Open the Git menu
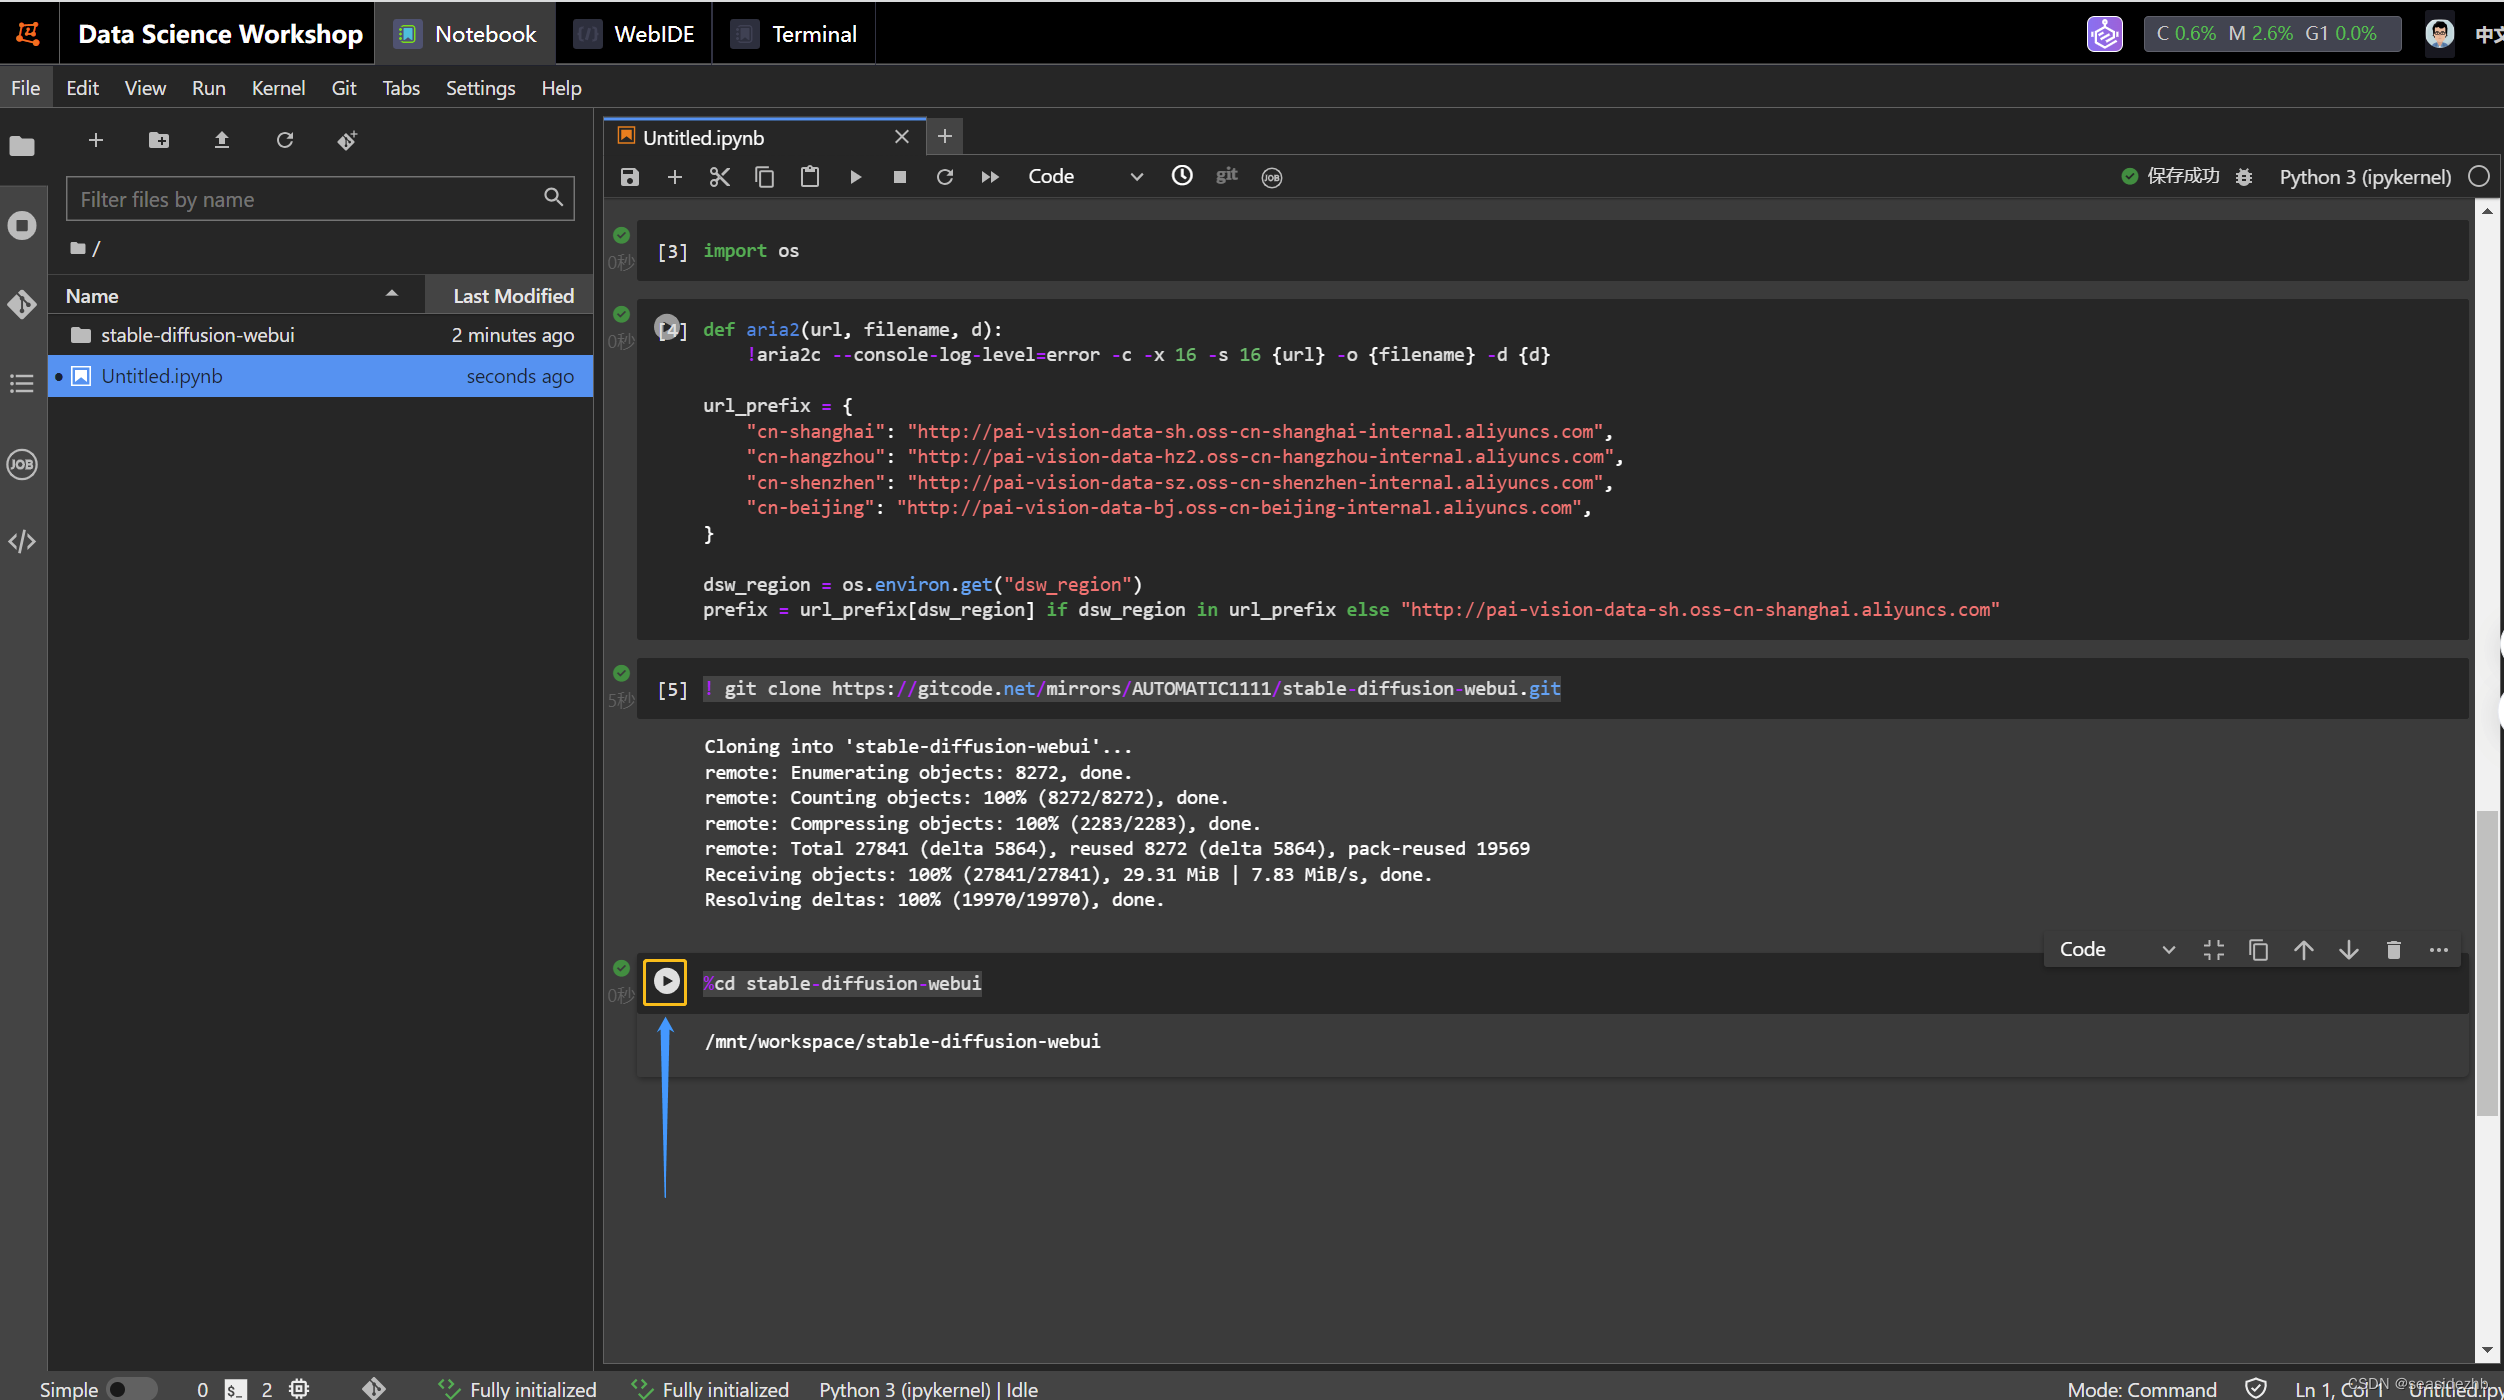2504x1400 pixels. (343, 88)
